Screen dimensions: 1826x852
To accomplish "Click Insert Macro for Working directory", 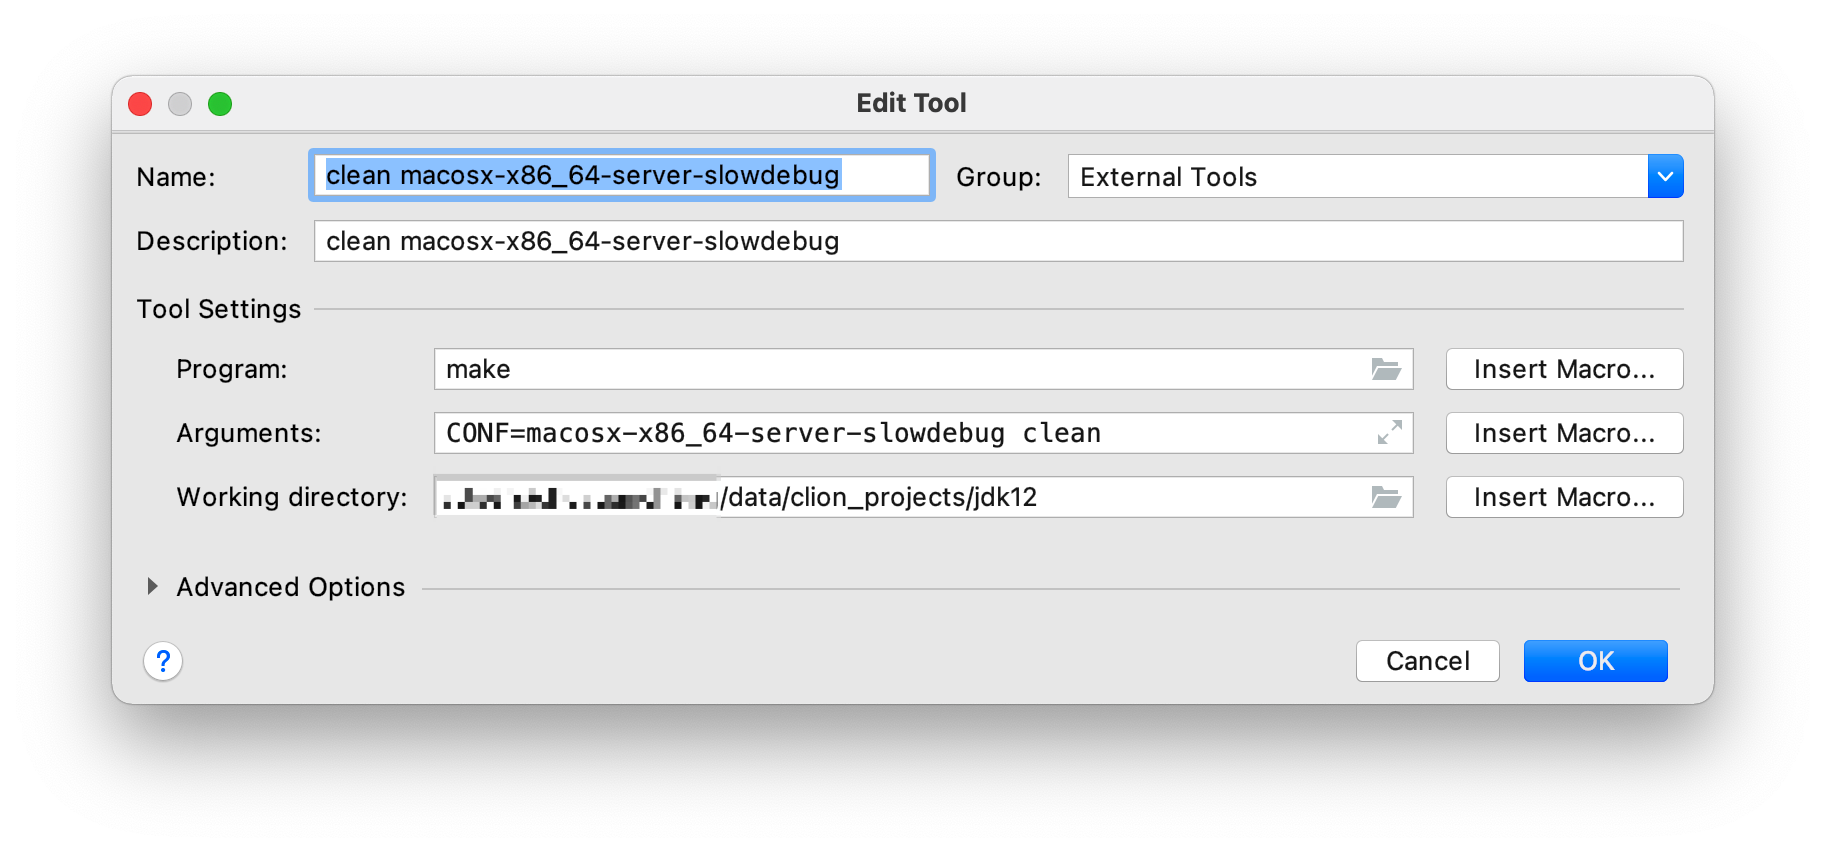I will pos(1564,497).
